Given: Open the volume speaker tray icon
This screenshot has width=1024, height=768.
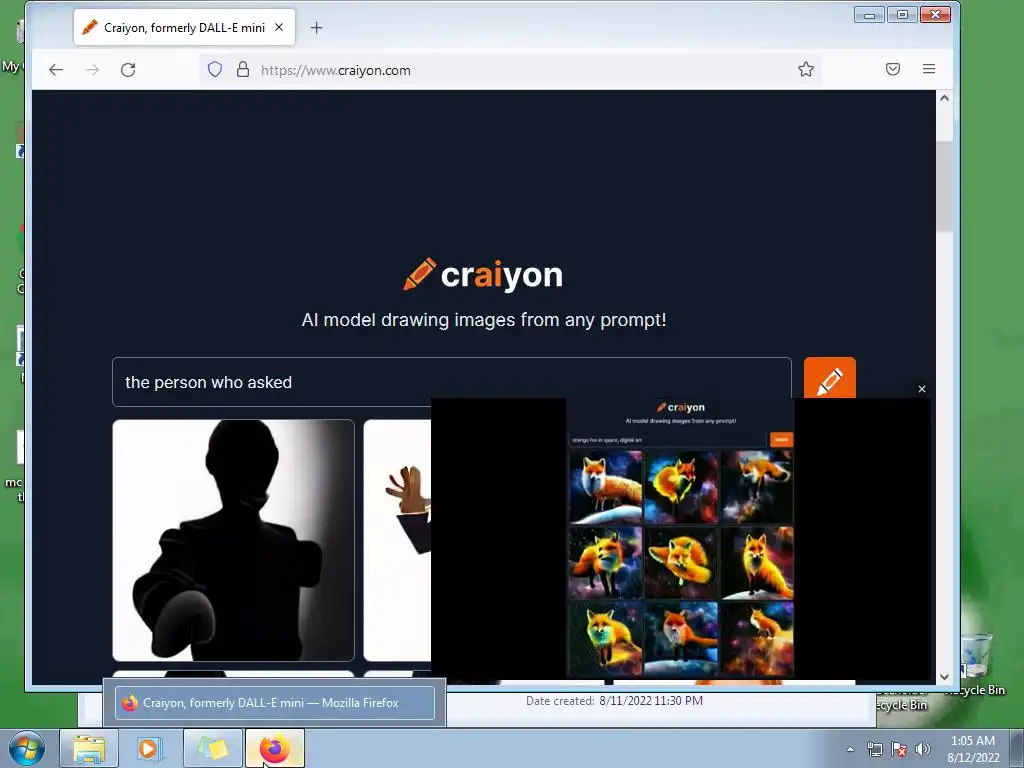Looking at the screenshot, I should (923, 749).
